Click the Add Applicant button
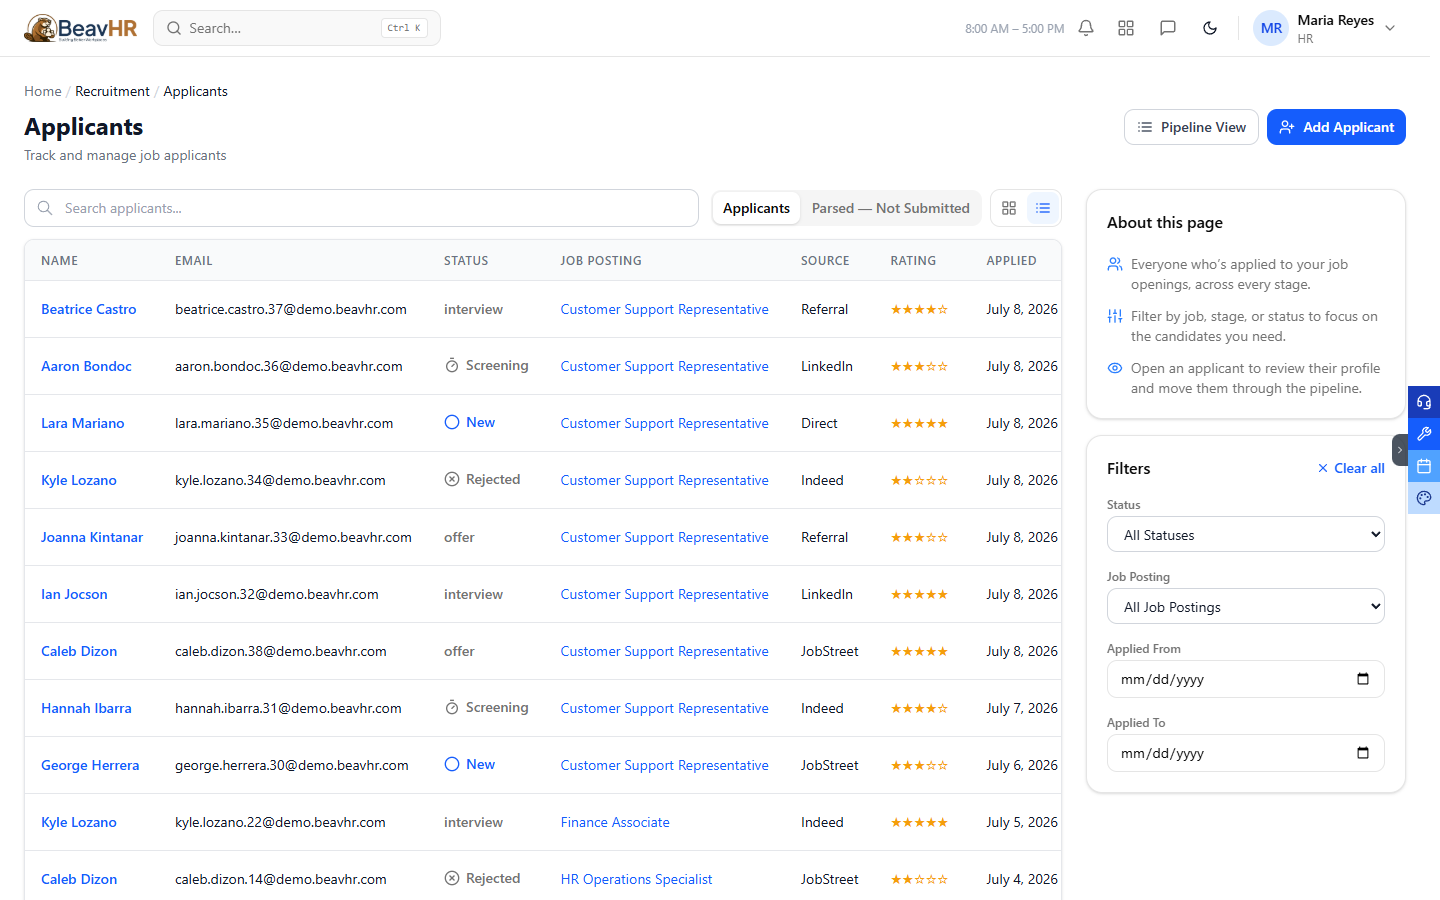The image size is (1440, 900). tap(1336, 127)
